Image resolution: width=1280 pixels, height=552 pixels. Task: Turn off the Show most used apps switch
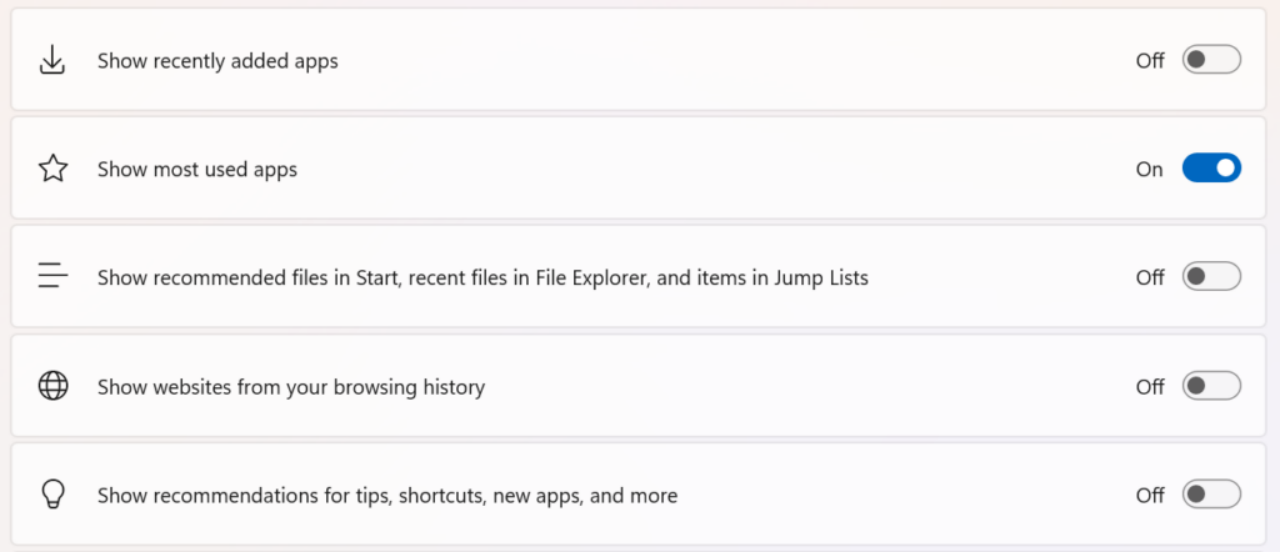(1211, 168)
